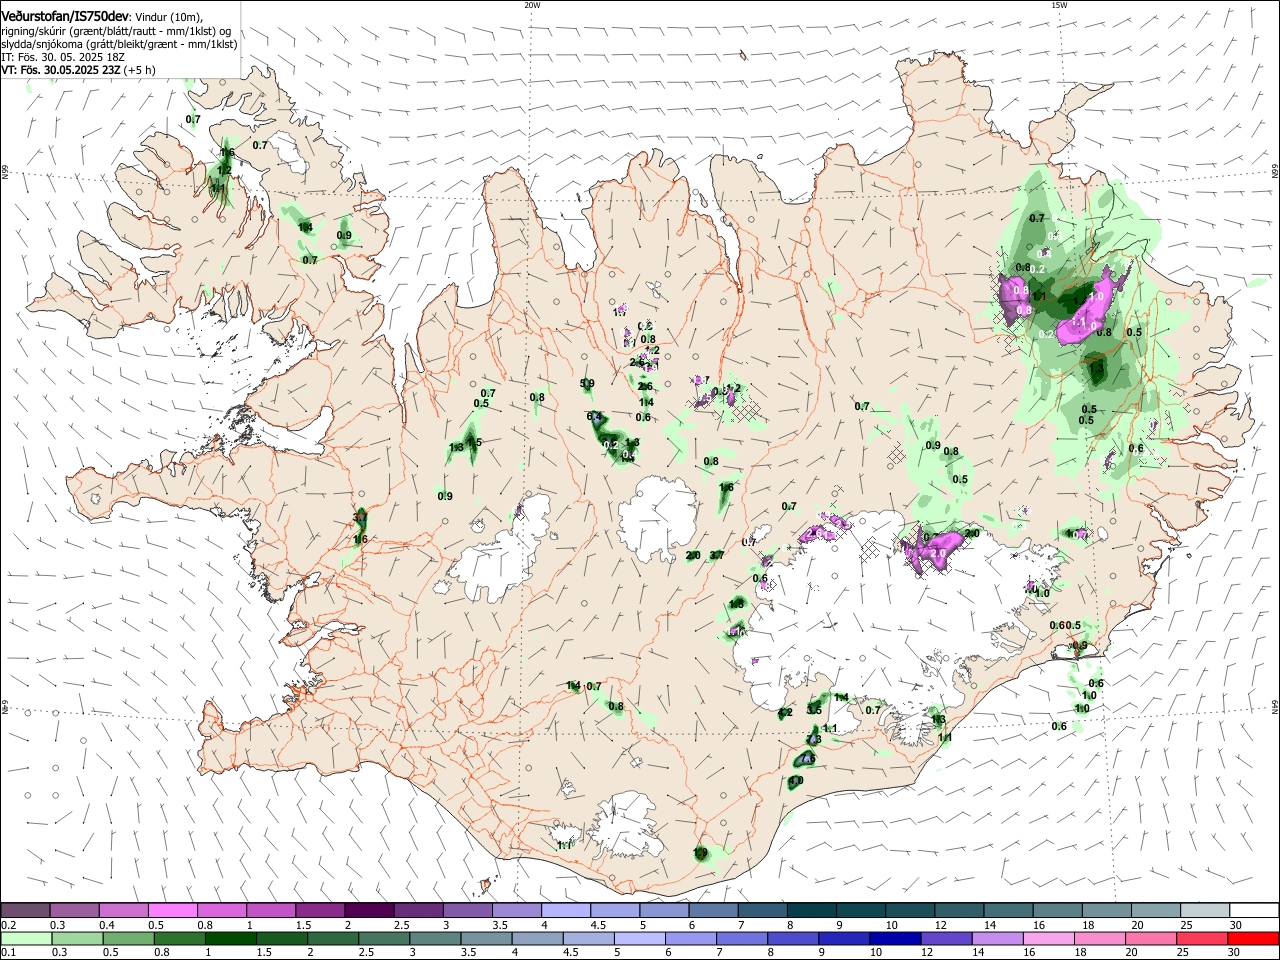Click the 20W longitude label

tap(532, 5)
